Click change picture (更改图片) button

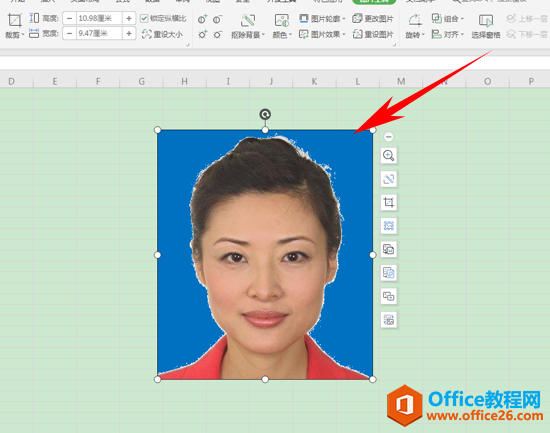coord(373,19)
